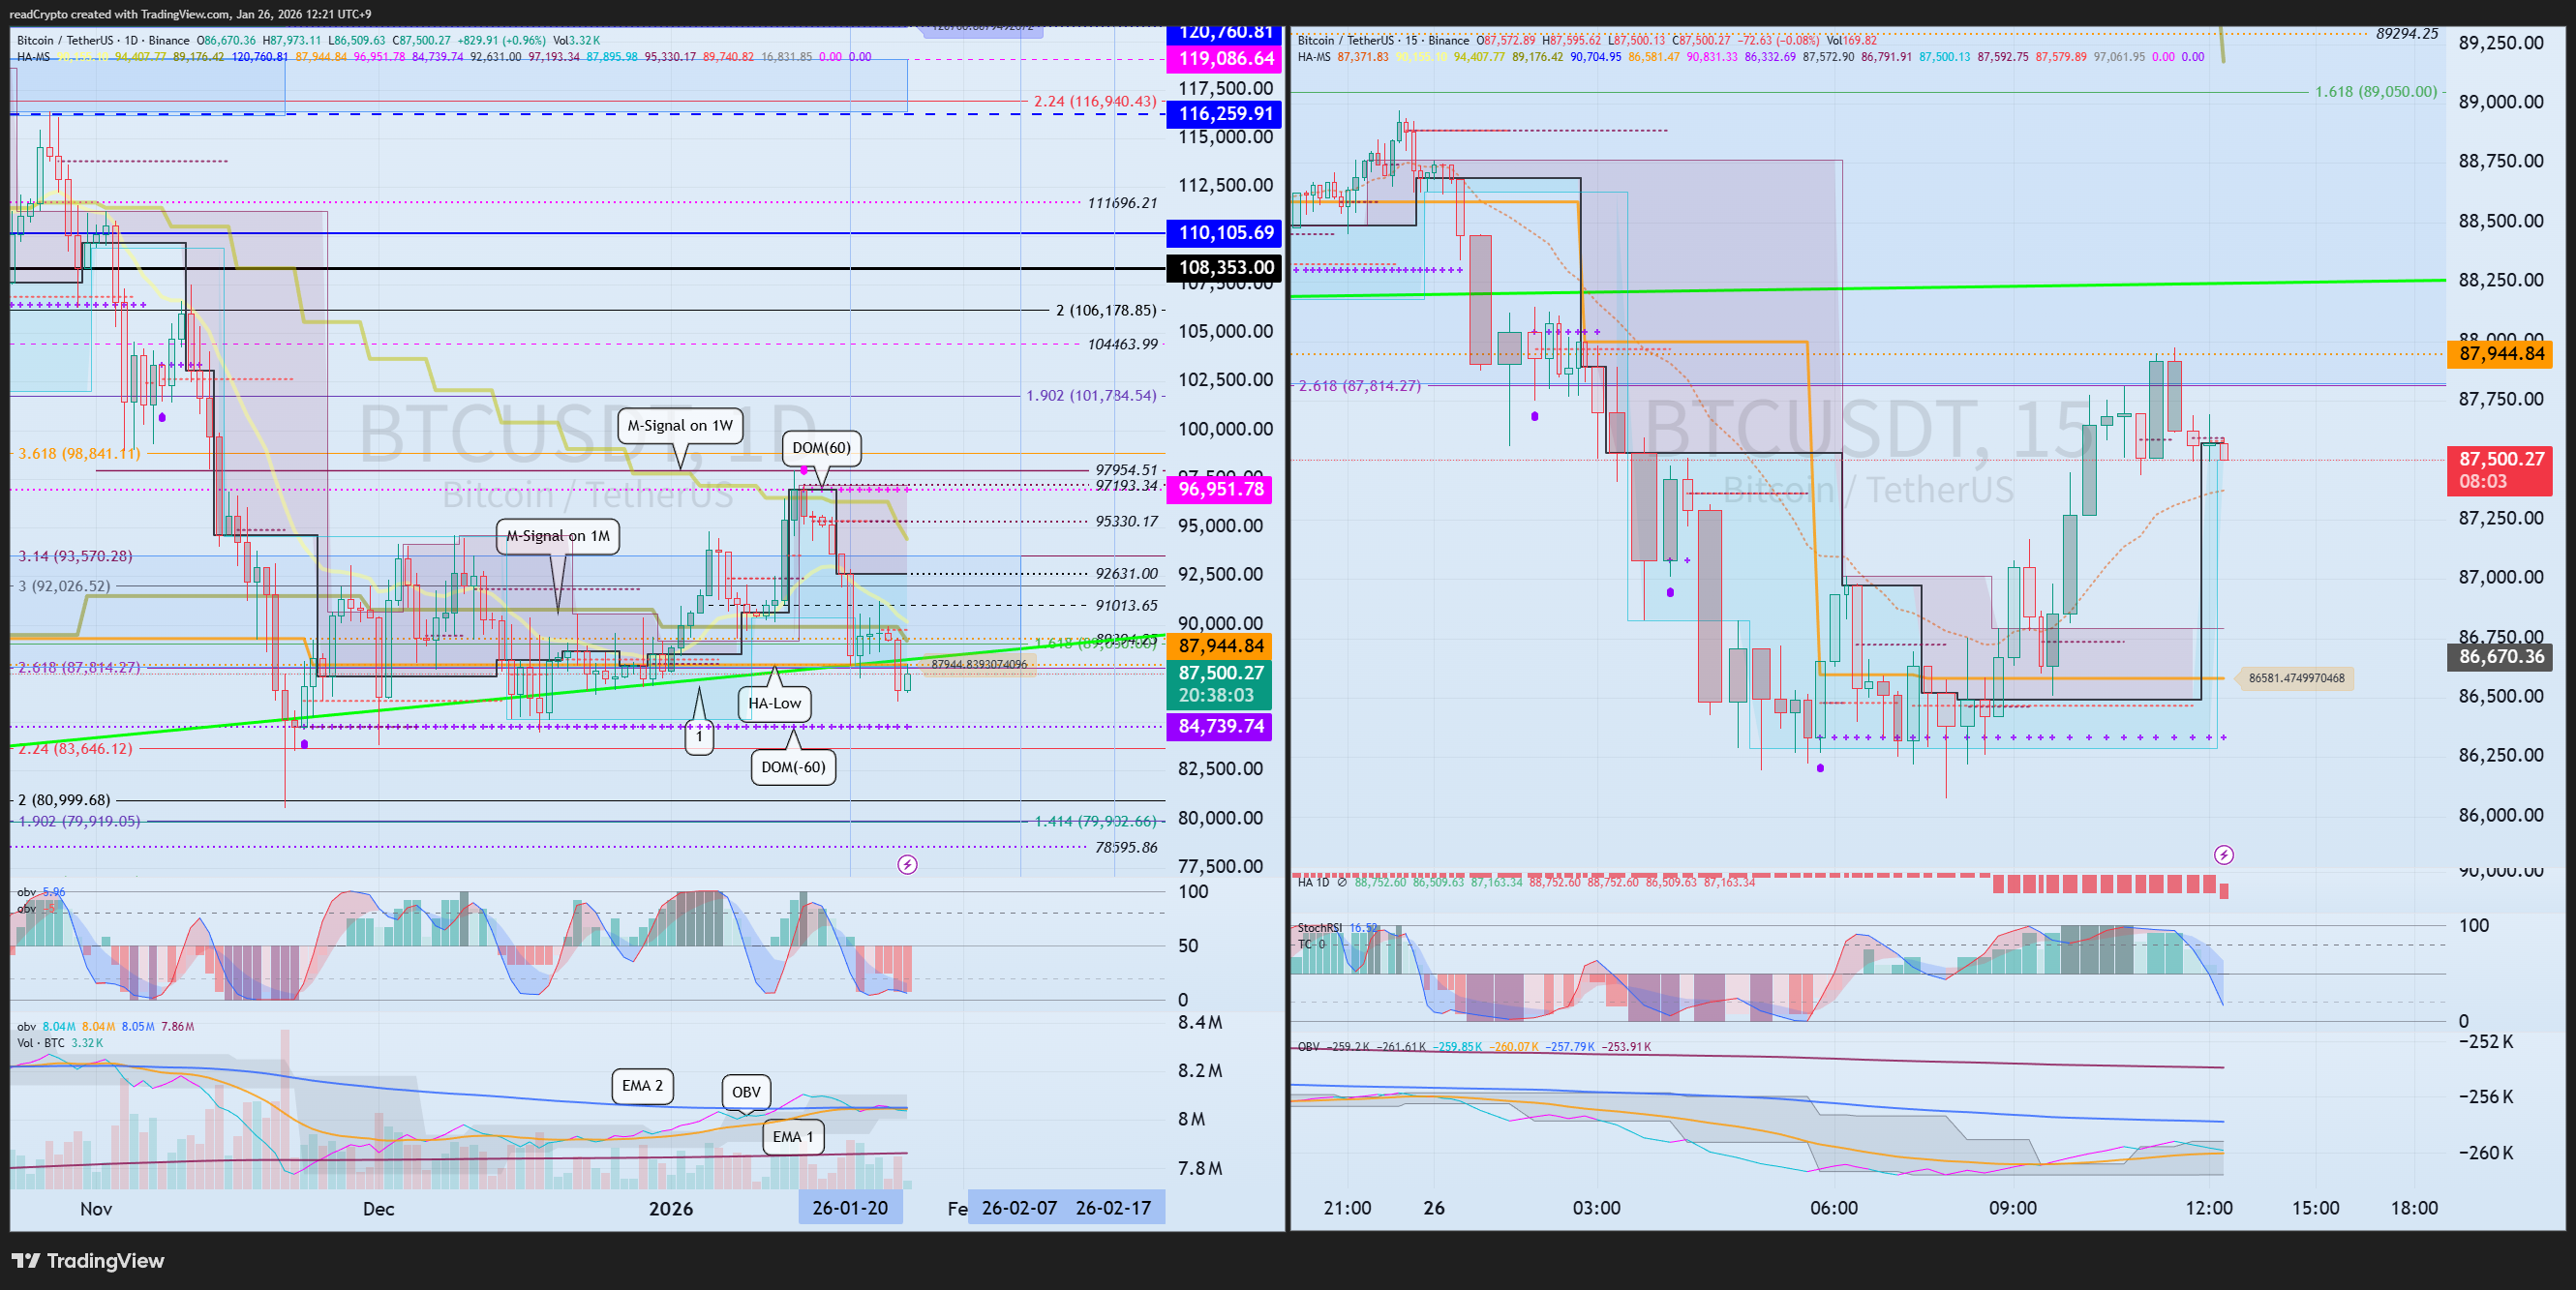Click the 120,760.81 price label on the 1D axis
Viewport: 2576px width, 1290px height.
(x=1225, y=34)
